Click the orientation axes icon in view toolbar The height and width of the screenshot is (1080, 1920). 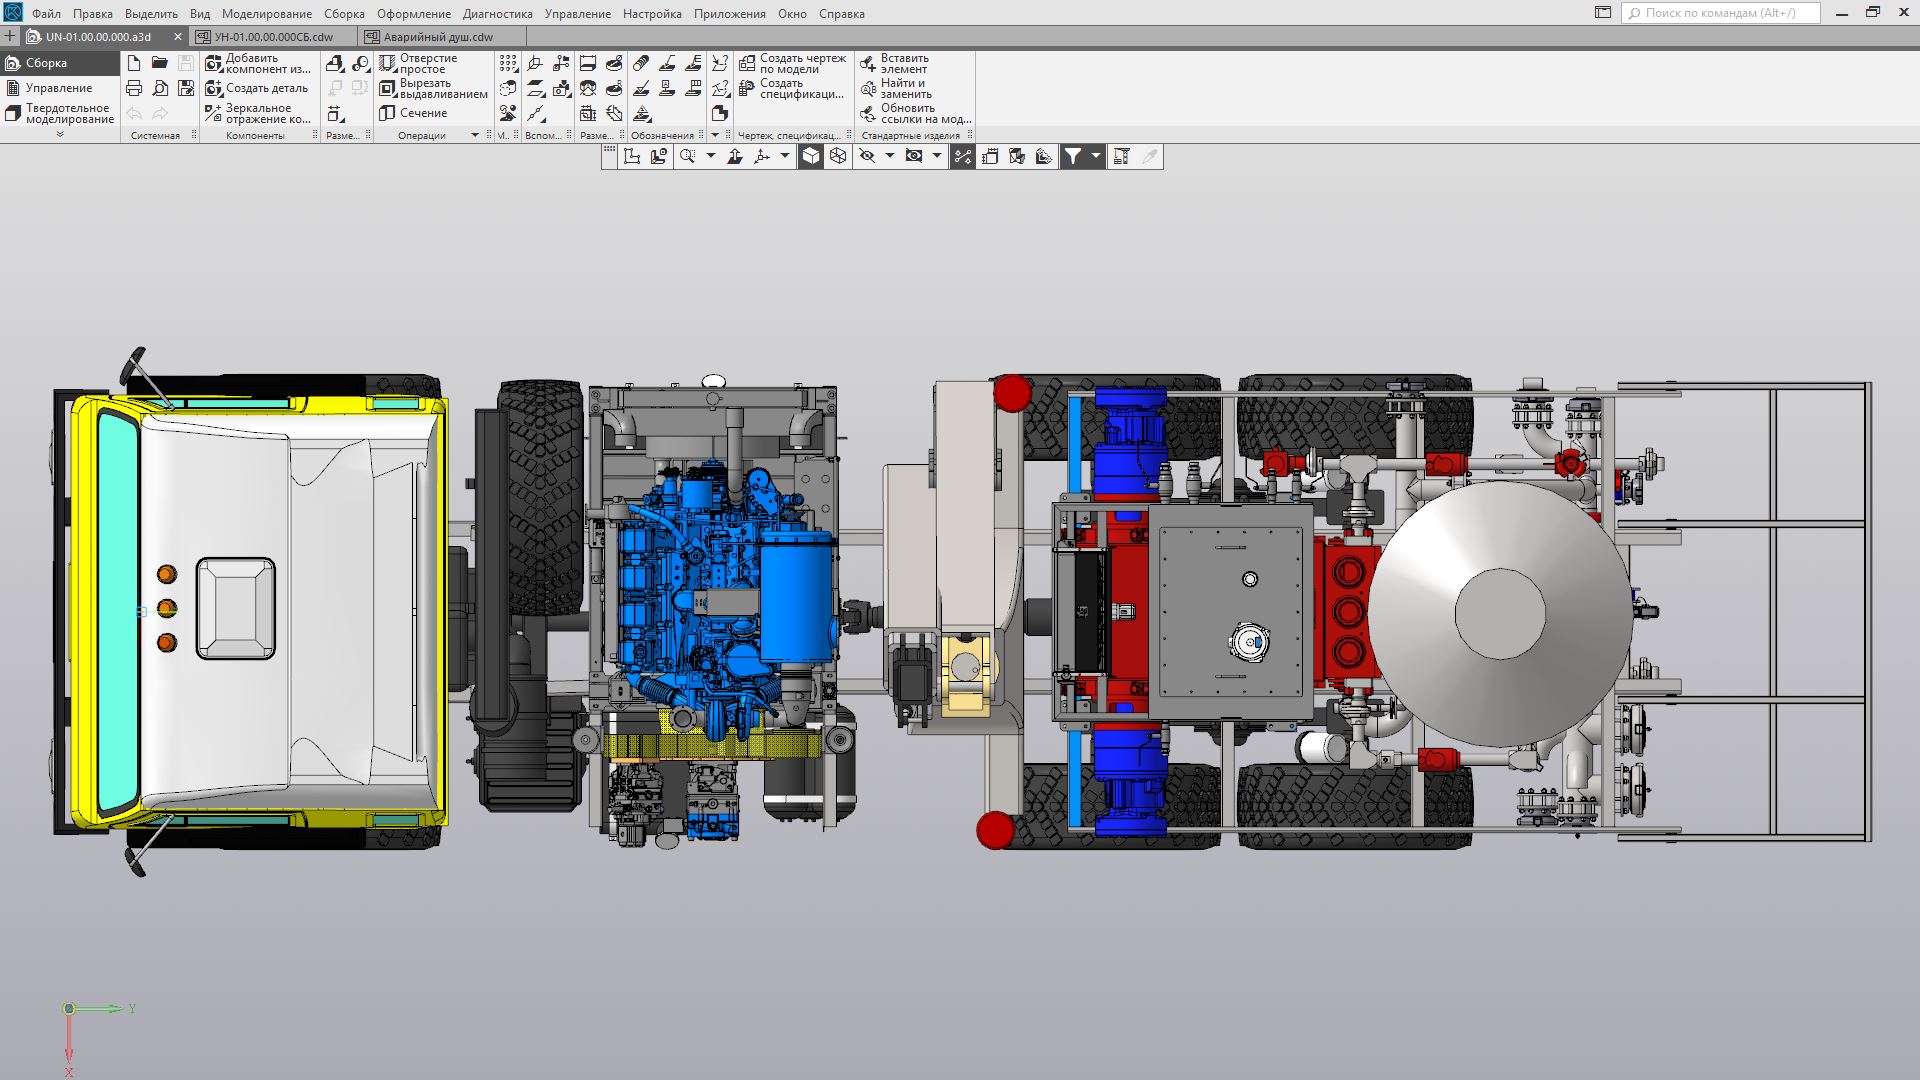[x=762, y=156]
